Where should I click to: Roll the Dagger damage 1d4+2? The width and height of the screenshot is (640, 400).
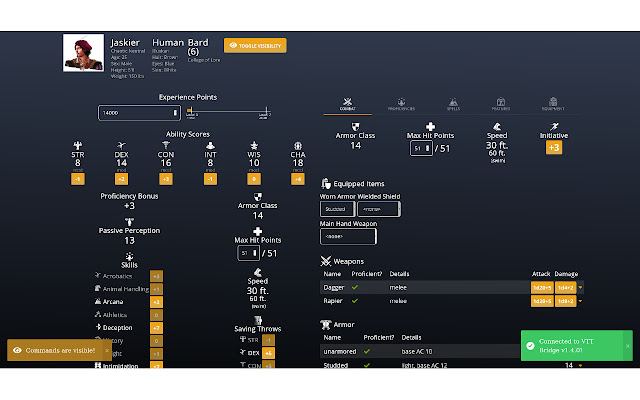pyautogui.click(x=565, y=287)
